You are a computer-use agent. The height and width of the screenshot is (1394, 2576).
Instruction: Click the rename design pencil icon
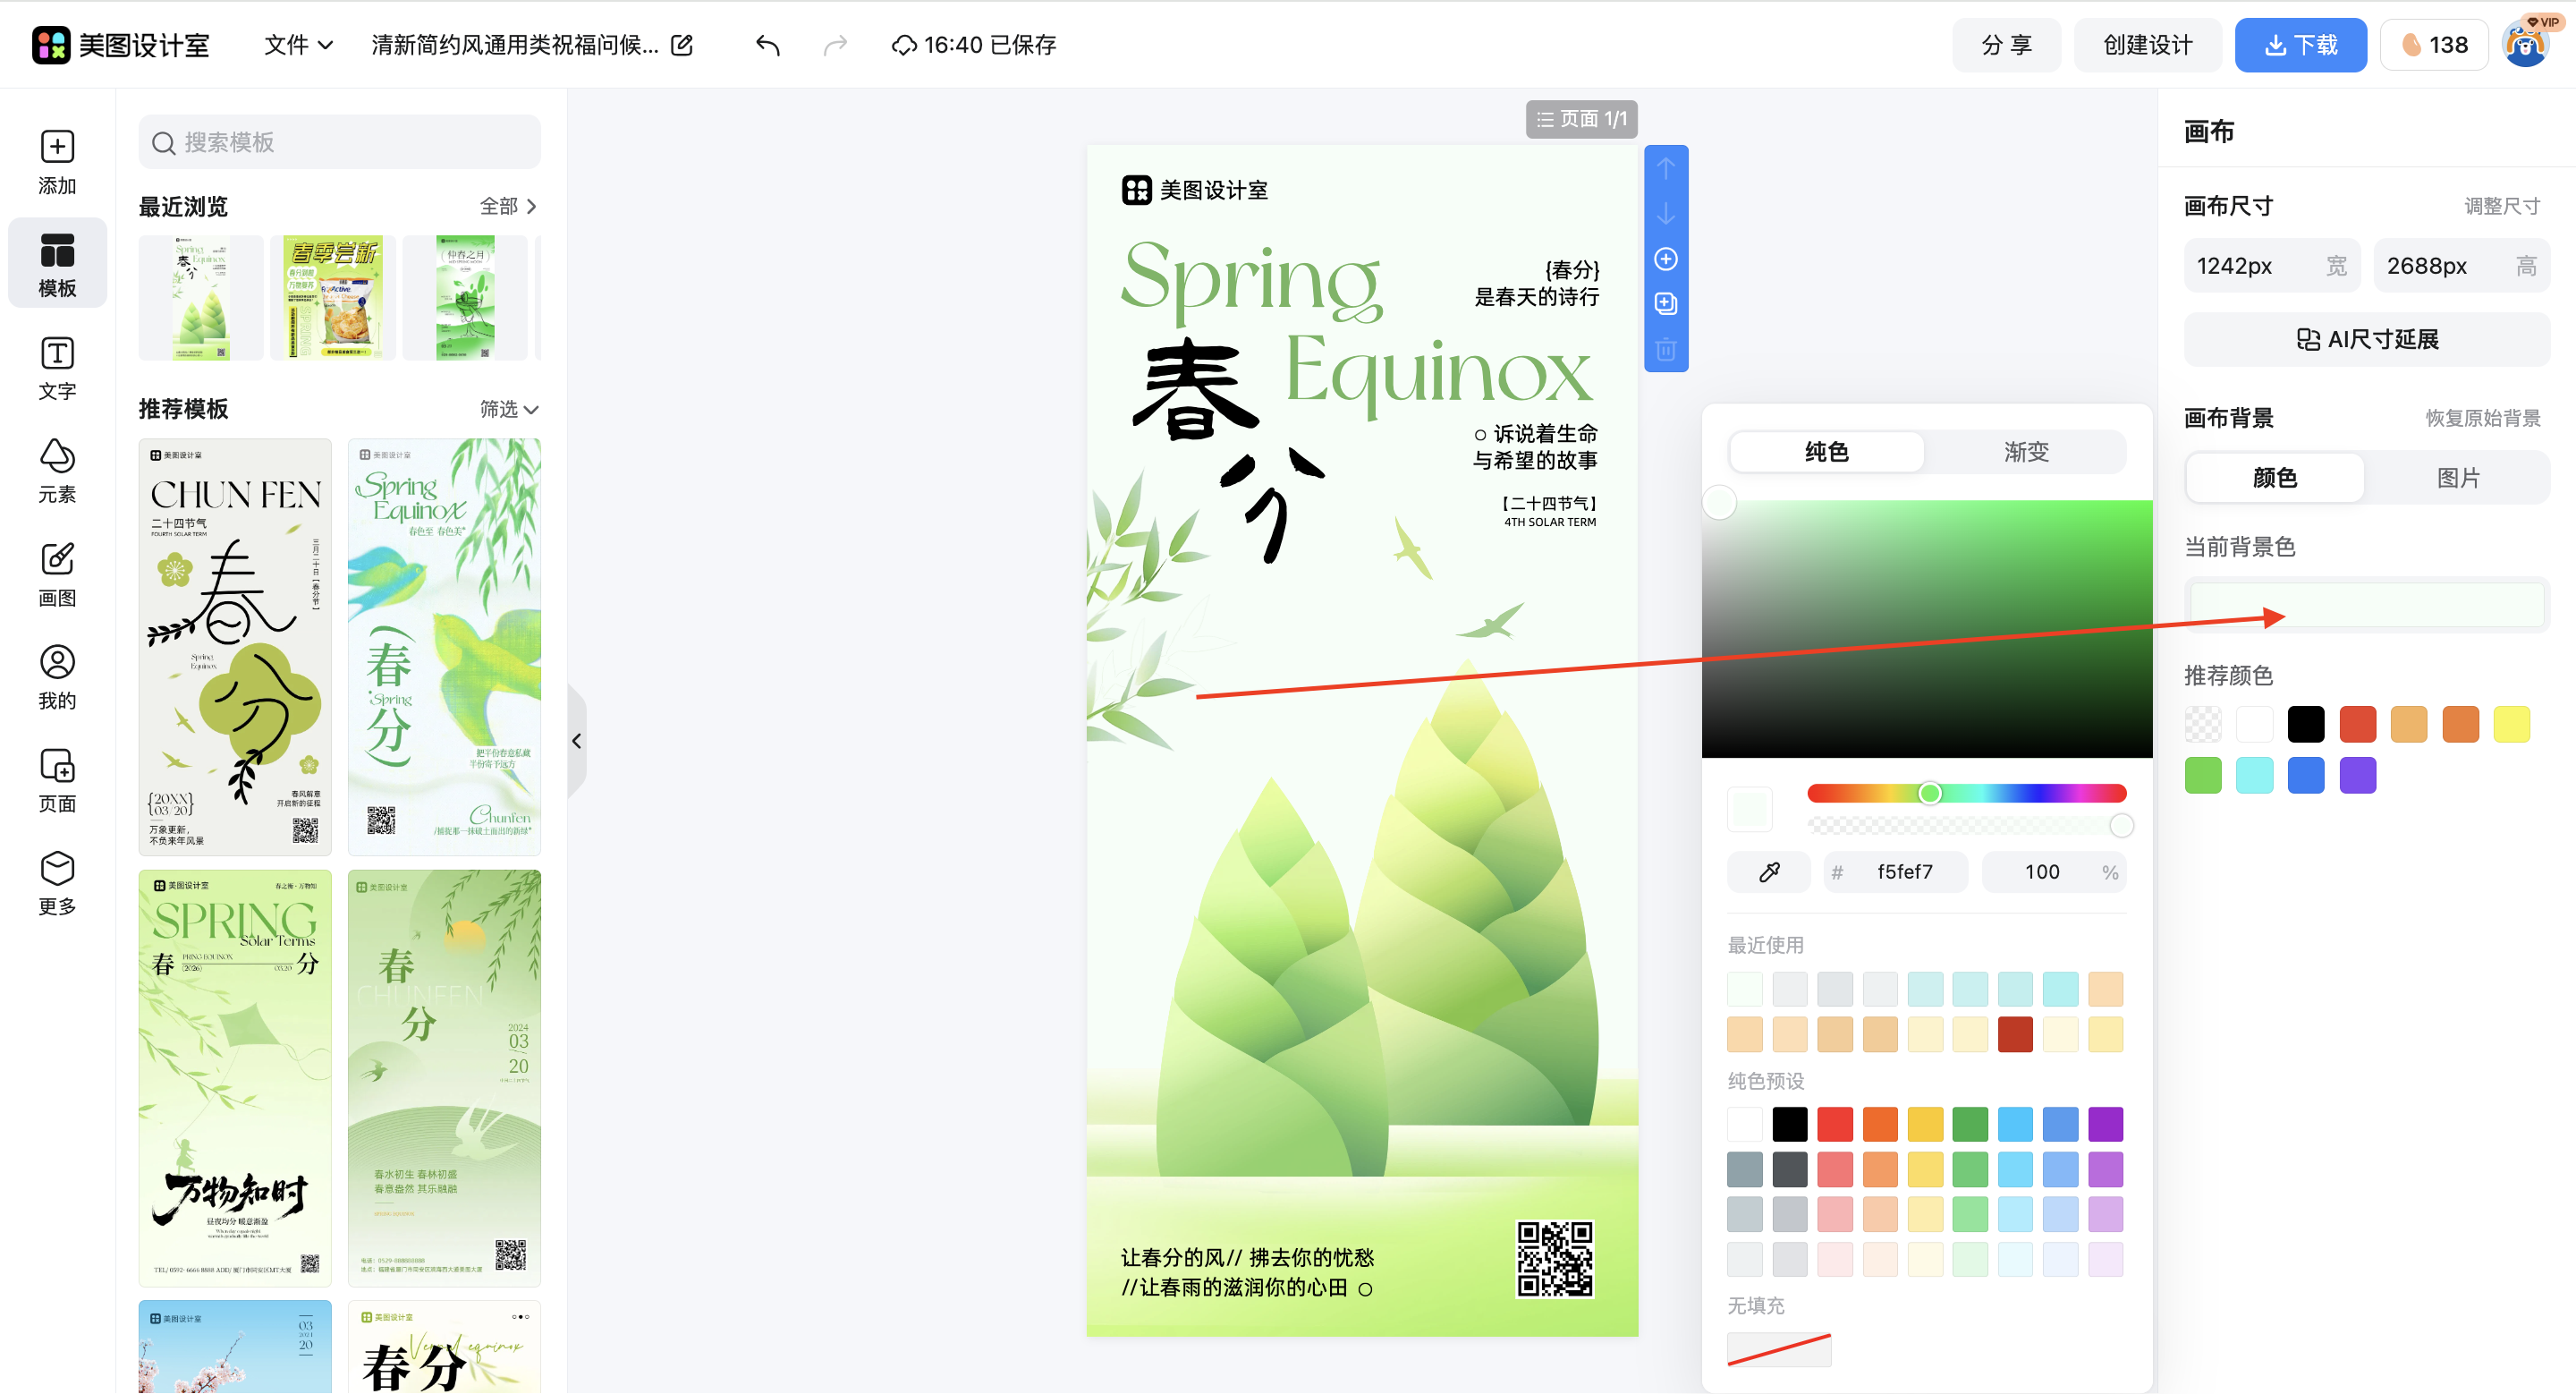[x=682, y=45]
